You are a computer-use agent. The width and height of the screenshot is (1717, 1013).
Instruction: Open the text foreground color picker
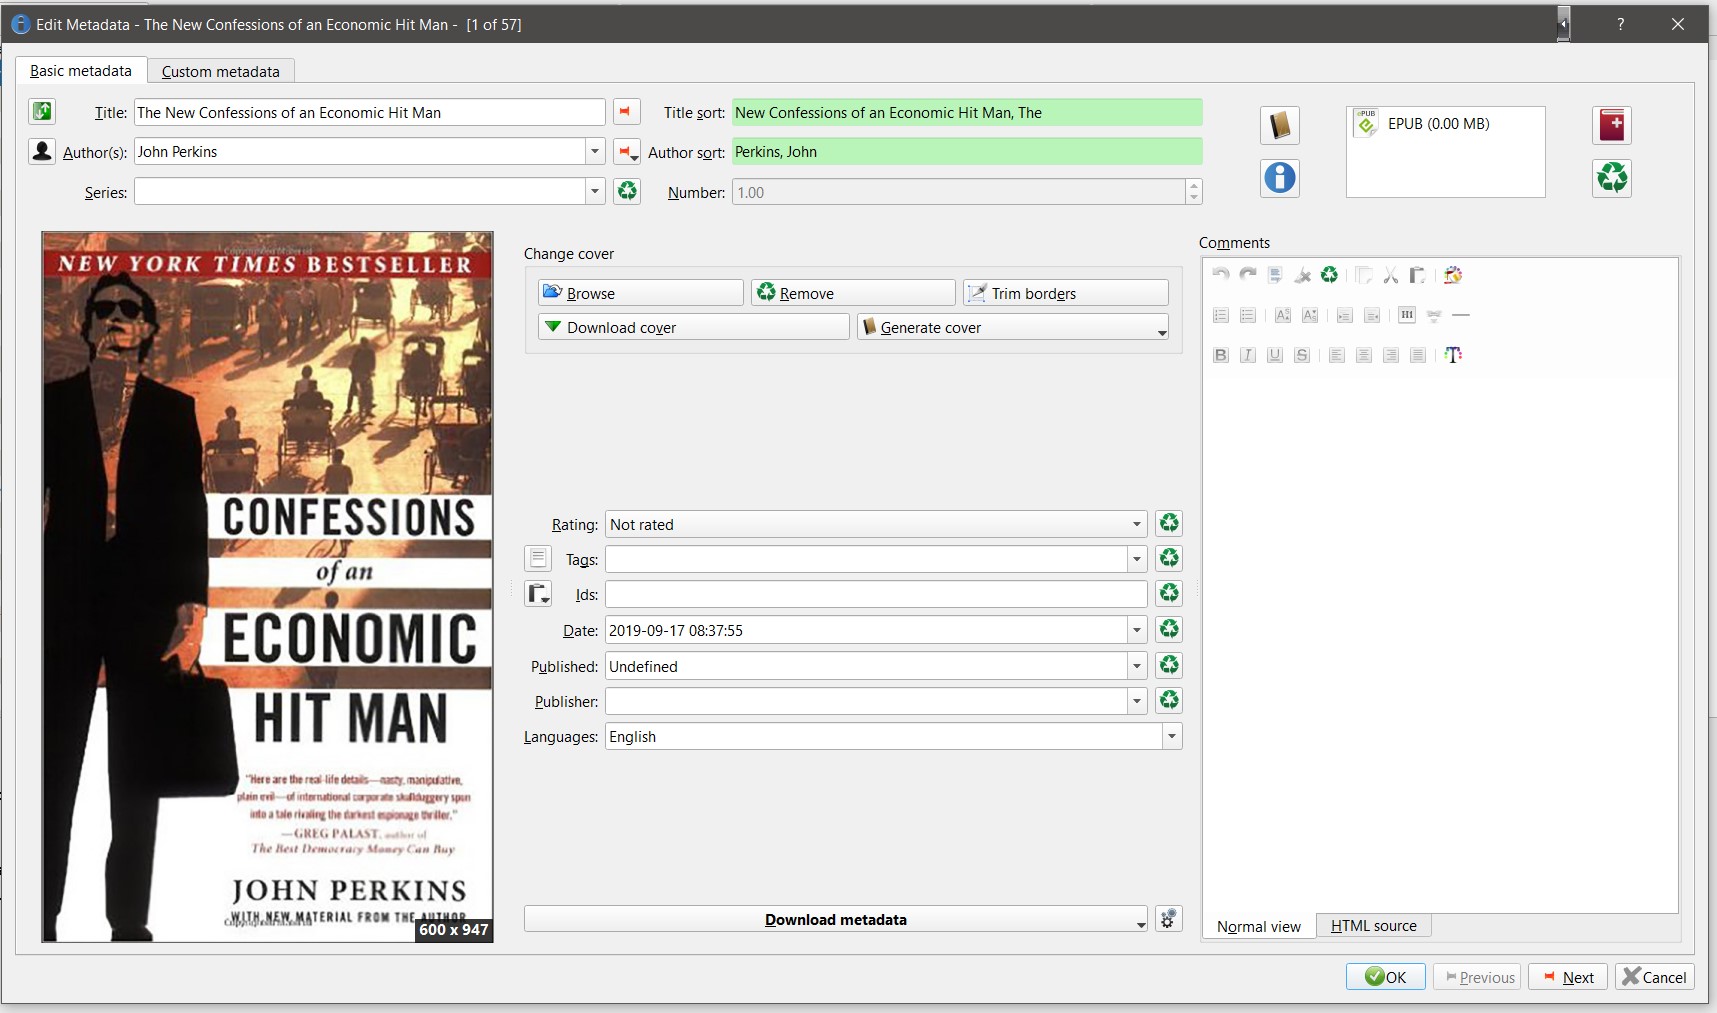point(1453,355)
